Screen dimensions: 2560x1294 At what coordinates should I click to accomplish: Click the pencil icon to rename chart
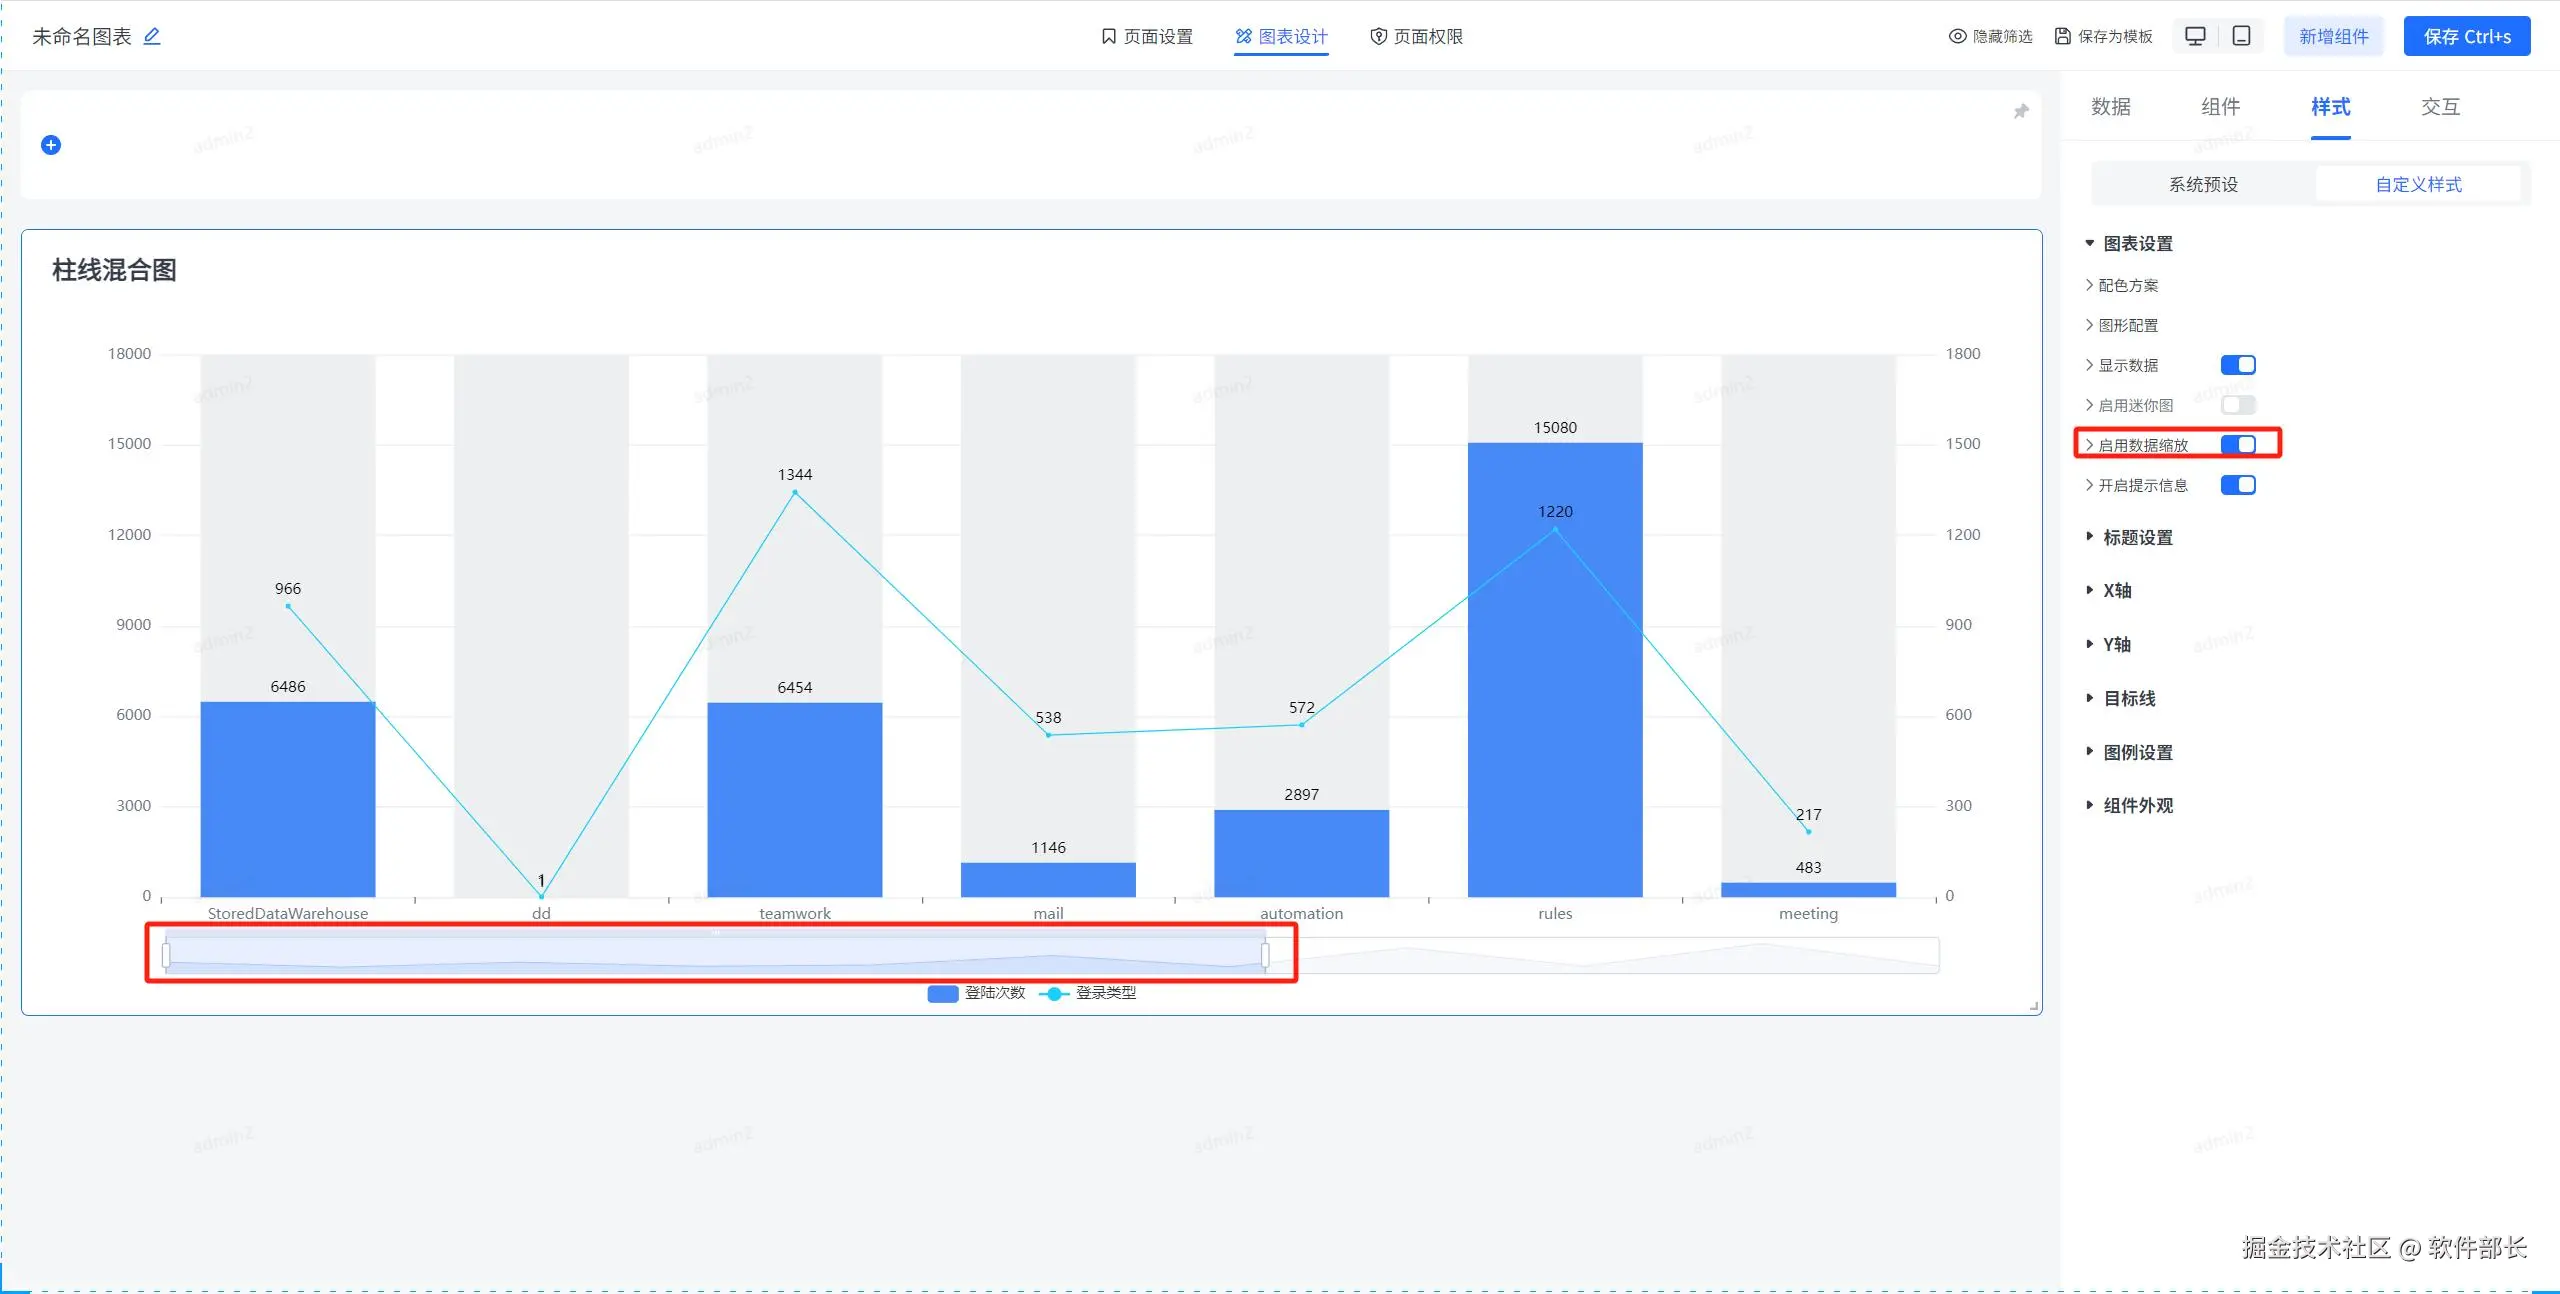point(152,36)
